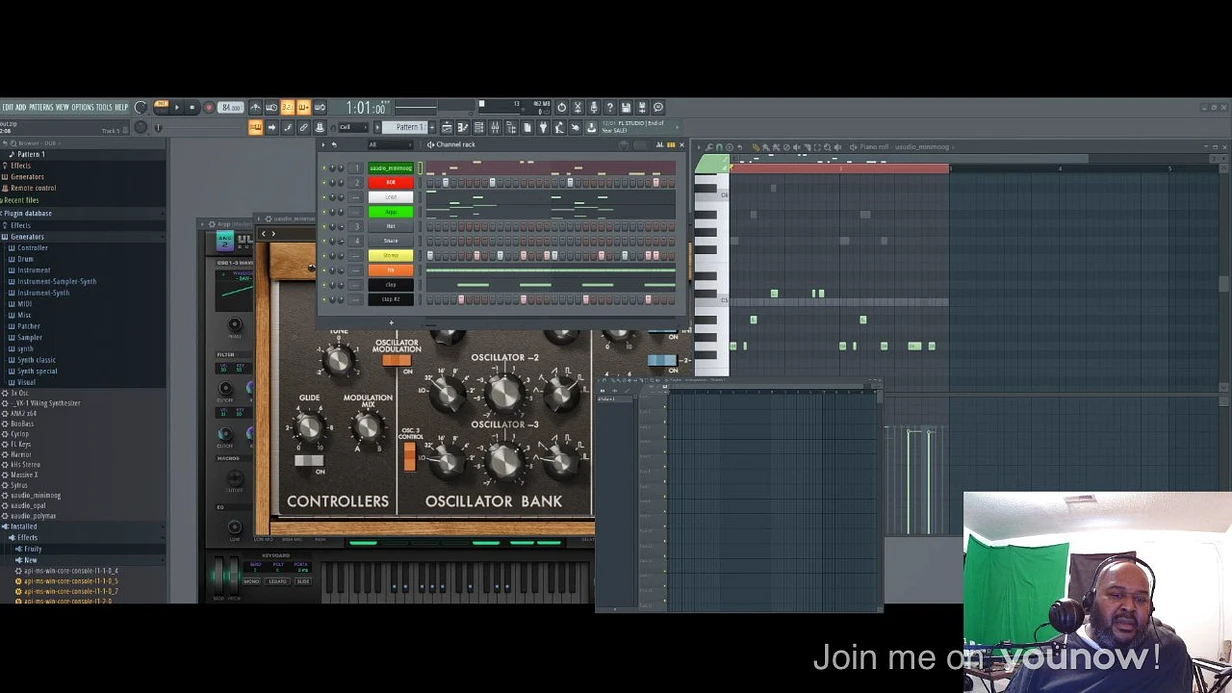This screenshot has height=693, width=1232.
Task: Open the PATTERNS menu
Action: (x=41, y=107)
